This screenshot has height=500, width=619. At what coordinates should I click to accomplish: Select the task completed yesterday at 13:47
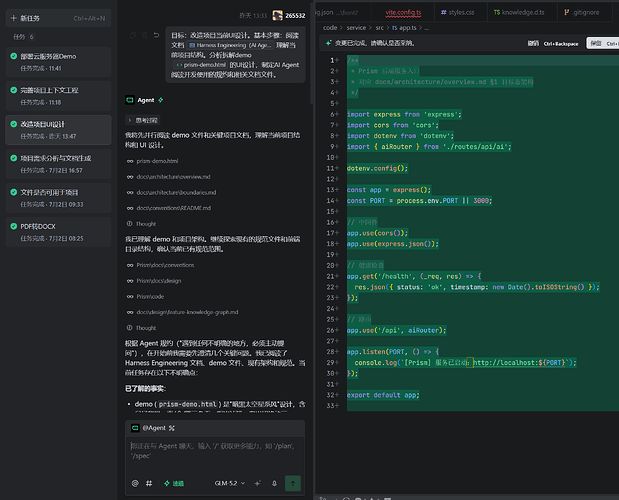(58, 130)
